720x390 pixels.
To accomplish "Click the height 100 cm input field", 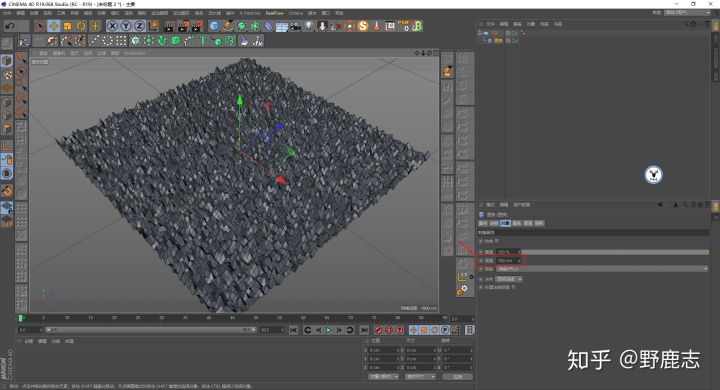I will coord(509,260).
